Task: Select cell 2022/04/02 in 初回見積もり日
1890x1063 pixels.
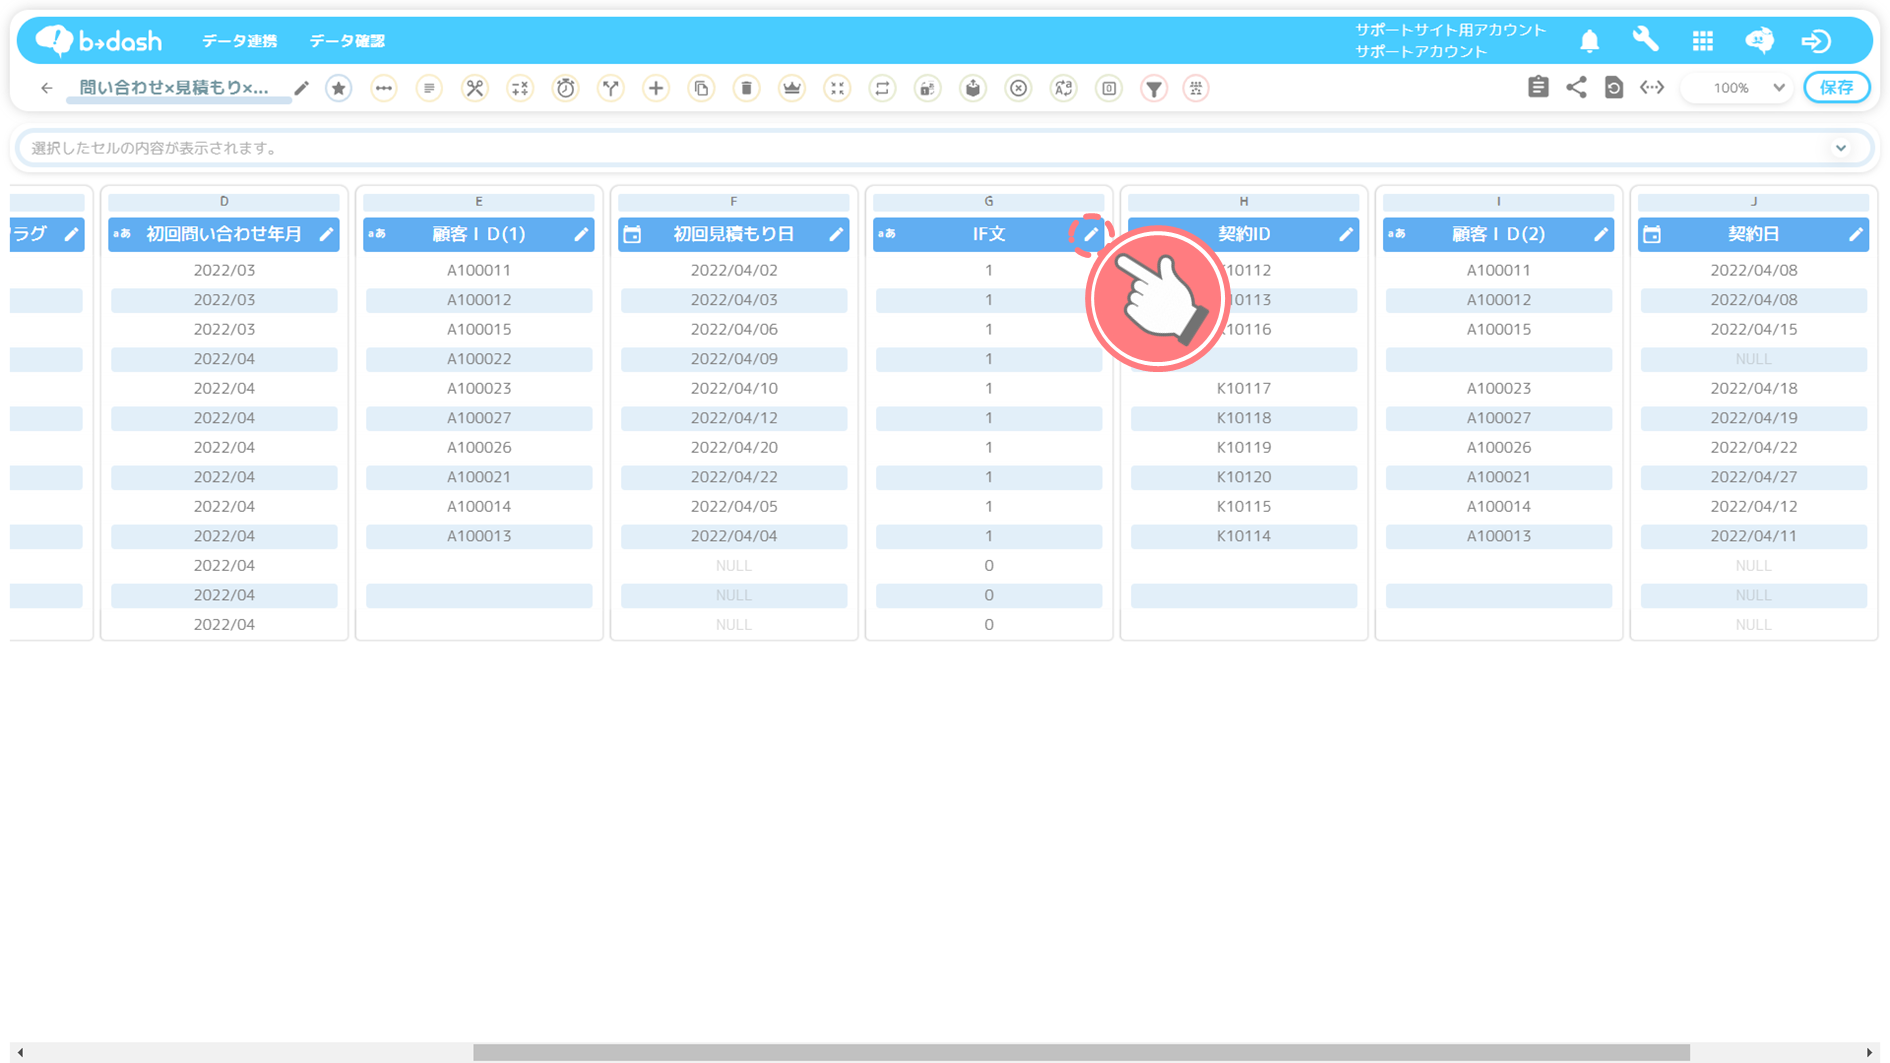Action: coord(734,270)
